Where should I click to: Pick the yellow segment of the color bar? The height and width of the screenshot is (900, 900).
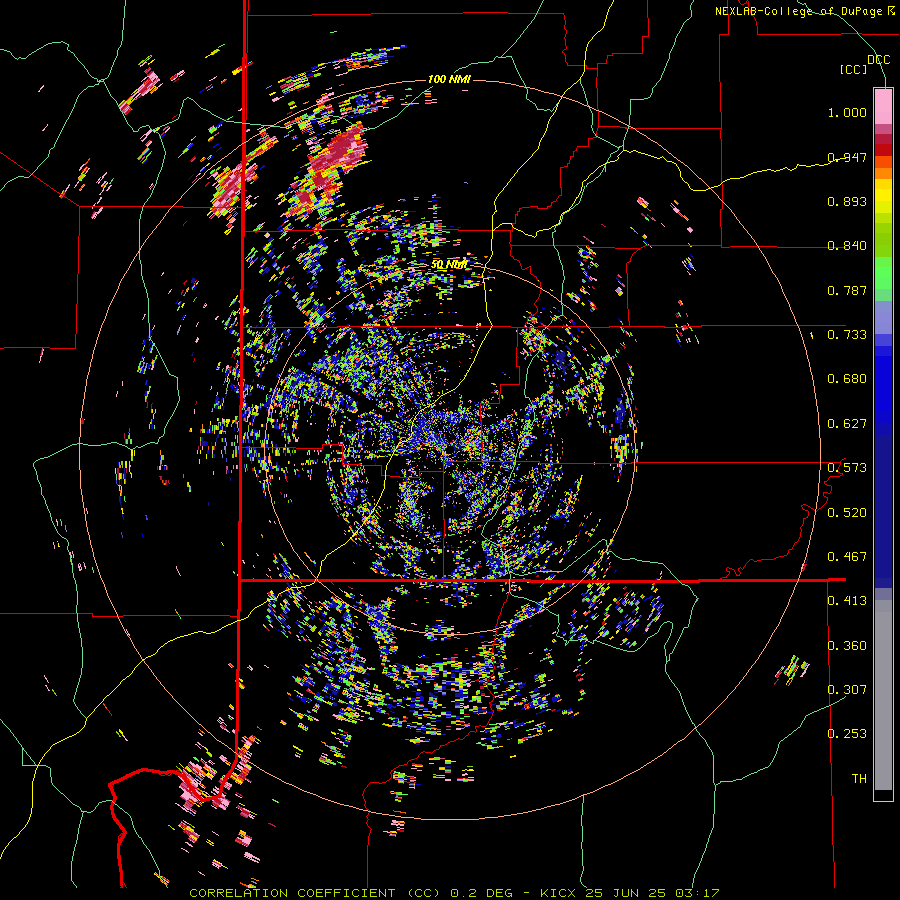coord(883,196)
